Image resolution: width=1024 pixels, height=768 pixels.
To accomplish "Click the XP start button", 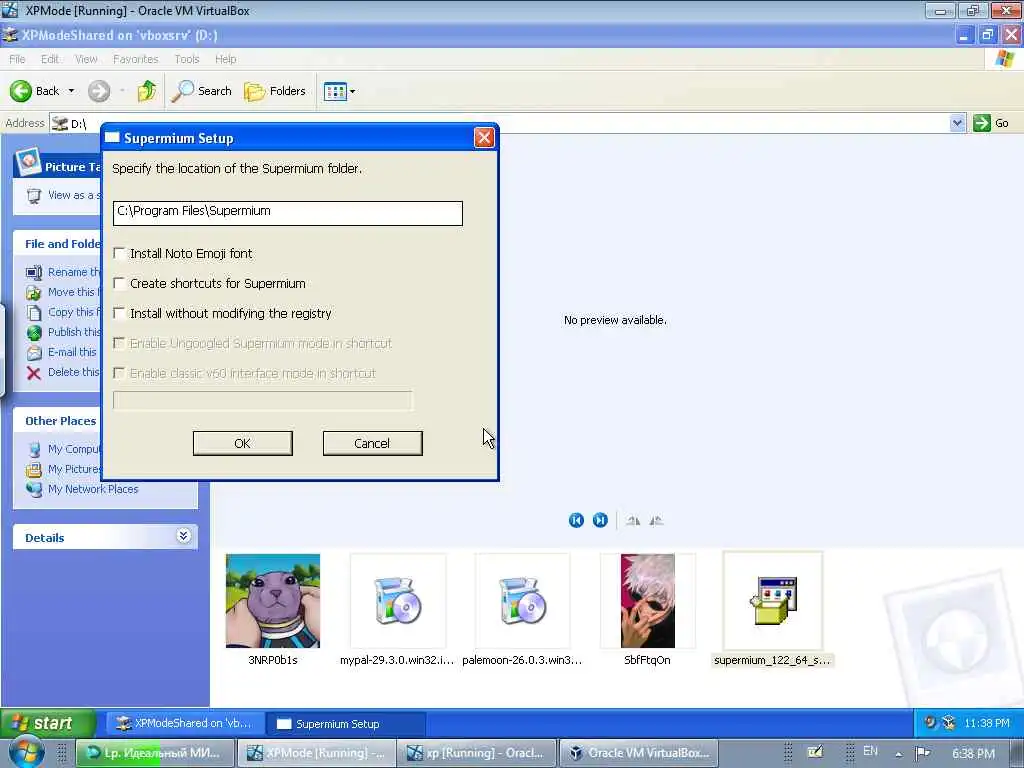I will pos(48,723).
